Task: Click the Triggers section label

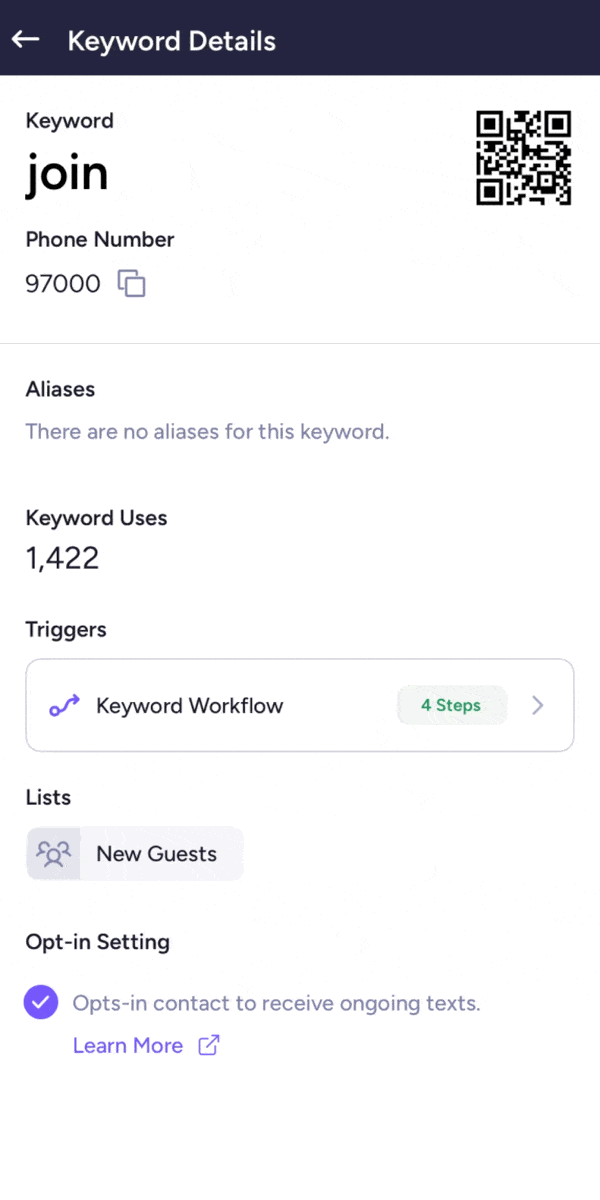Action: (x=66, y=630)
